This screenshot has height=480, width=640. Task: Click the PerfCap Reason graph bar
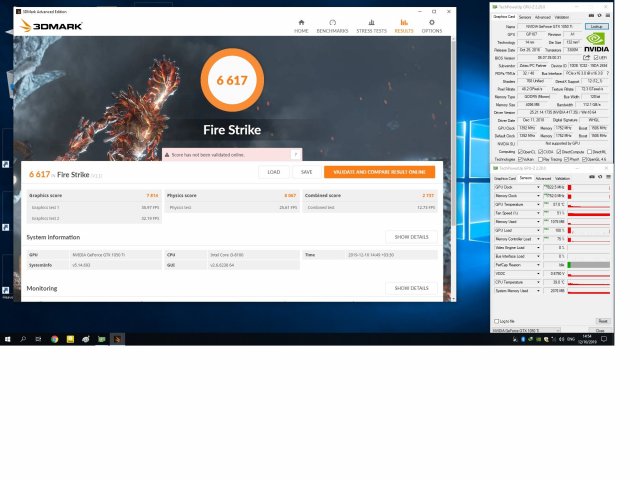point(589,265)
